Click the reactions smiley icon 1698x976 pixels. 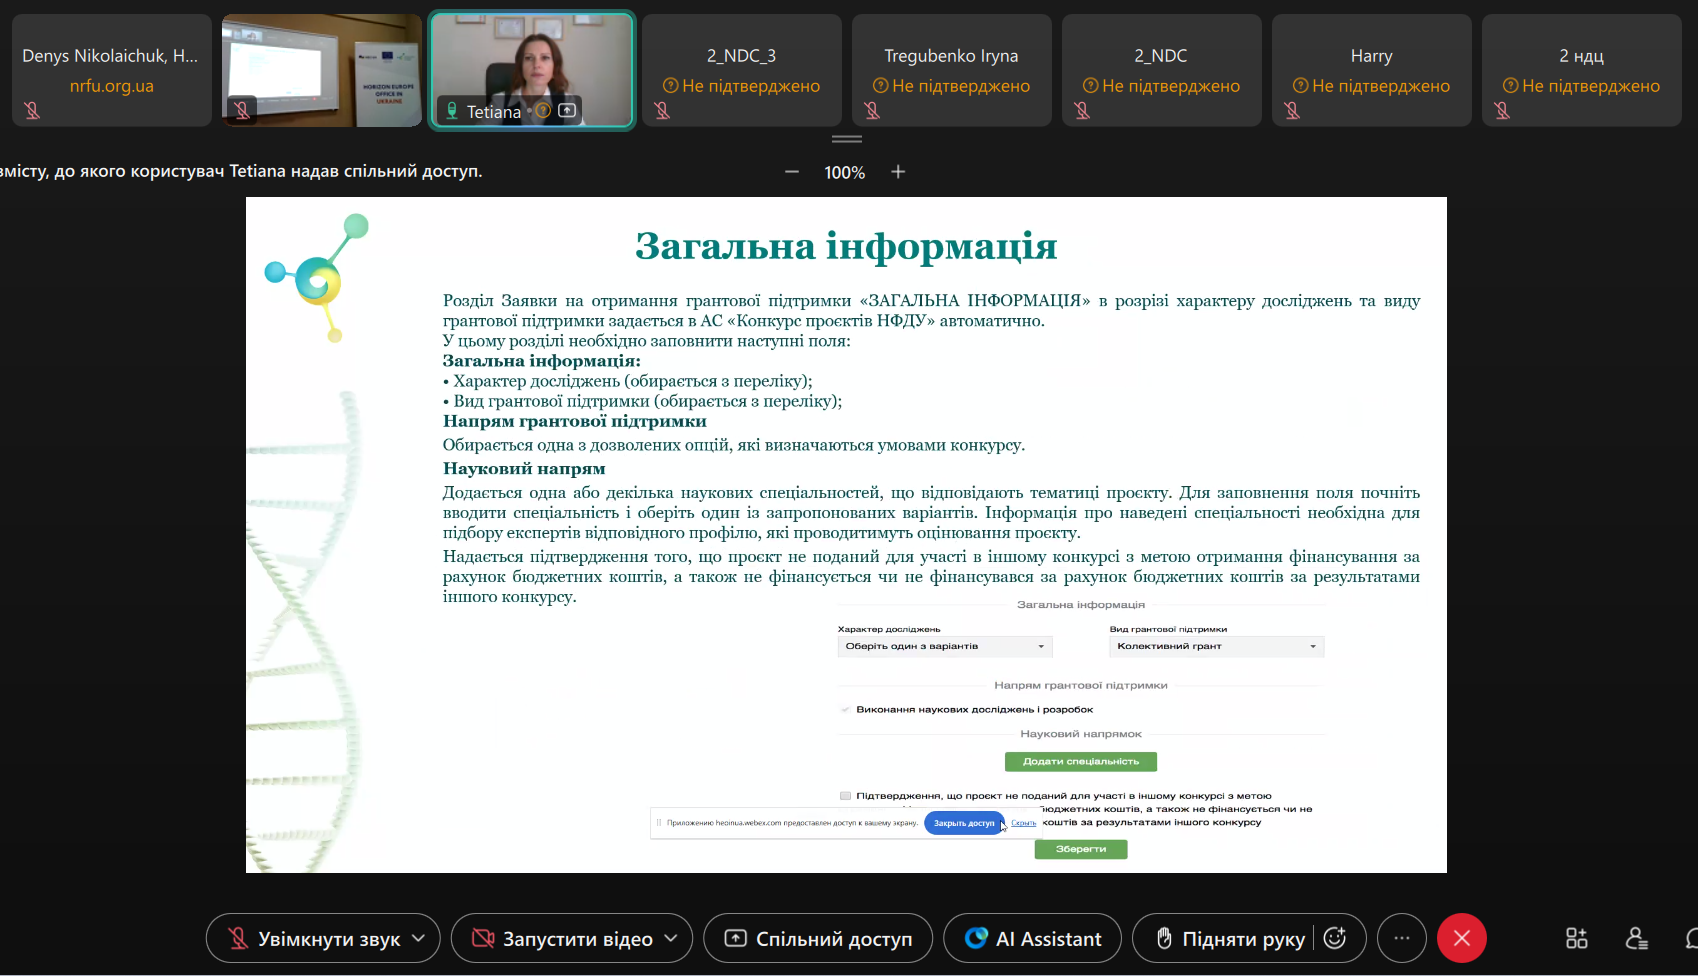click(x=1334, y=938)
